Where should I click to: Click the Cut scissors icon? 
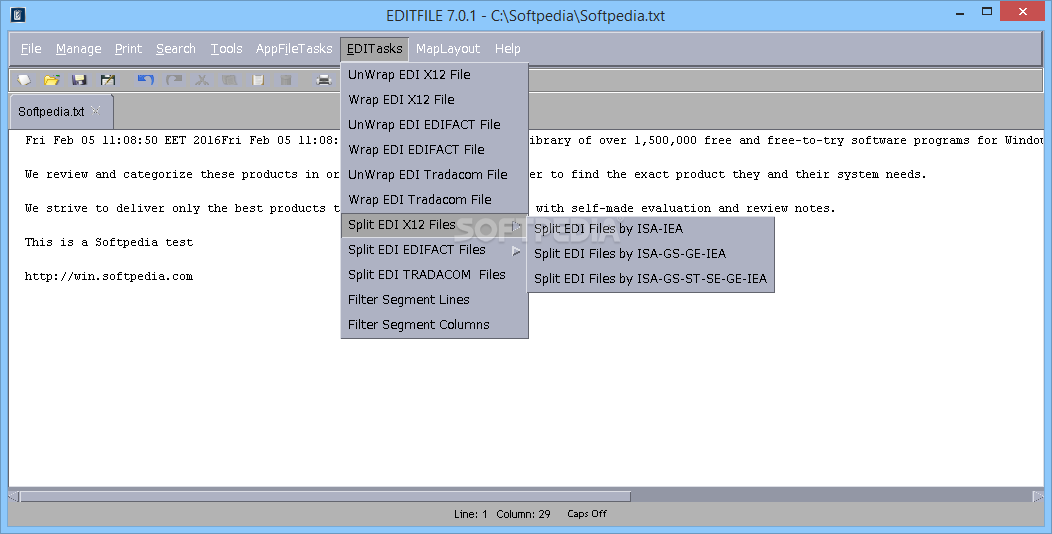(202, 81)
